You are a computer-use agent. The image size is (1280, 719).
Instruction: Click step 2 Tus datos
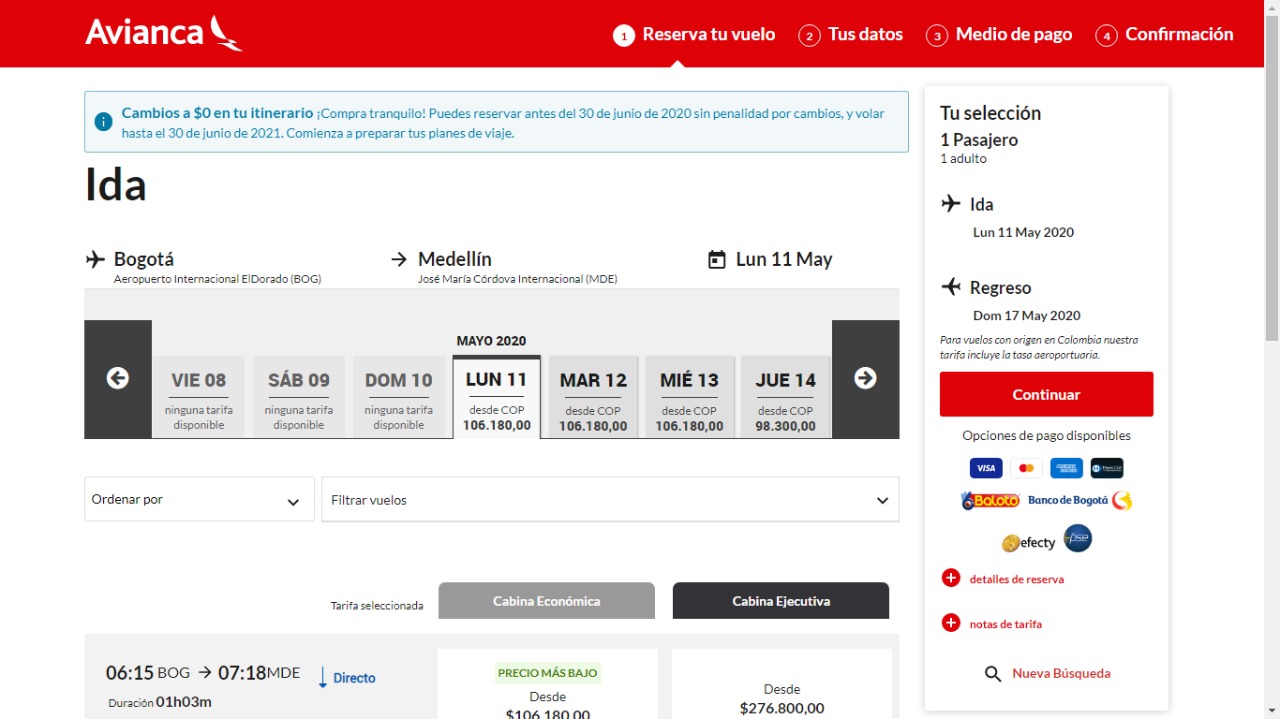(851, 35)
